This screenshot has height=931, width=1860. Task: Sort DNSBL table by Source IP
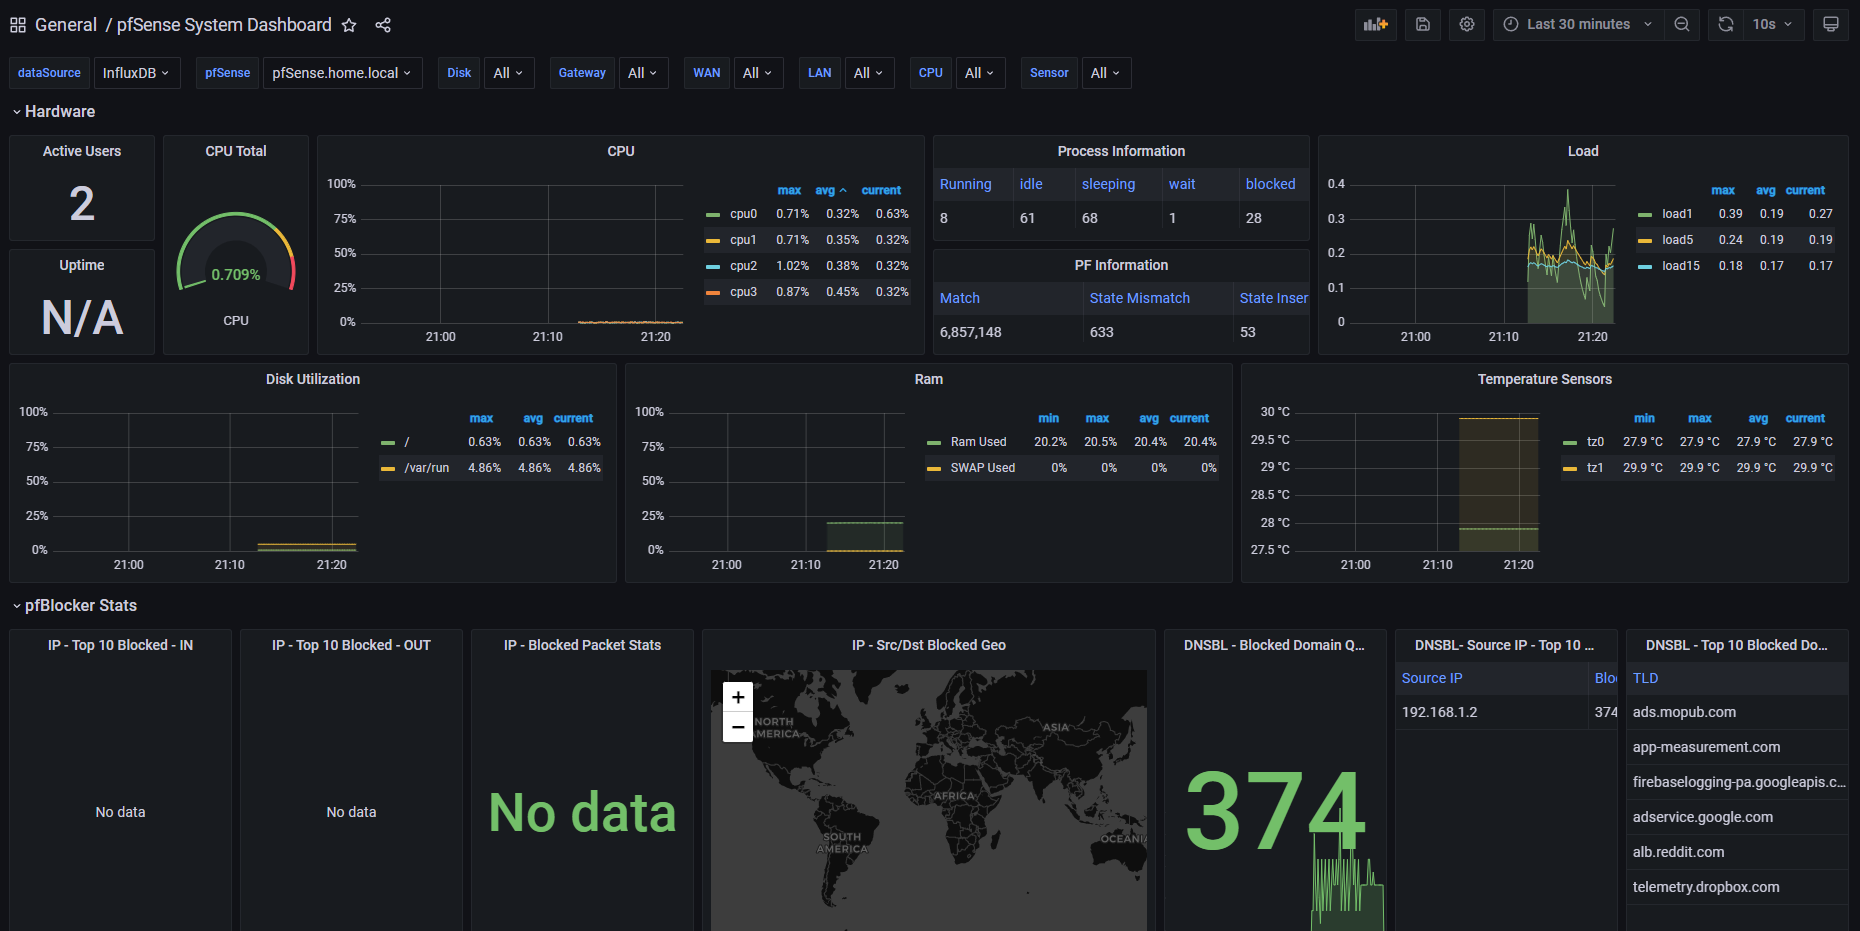pos(1431,678)
